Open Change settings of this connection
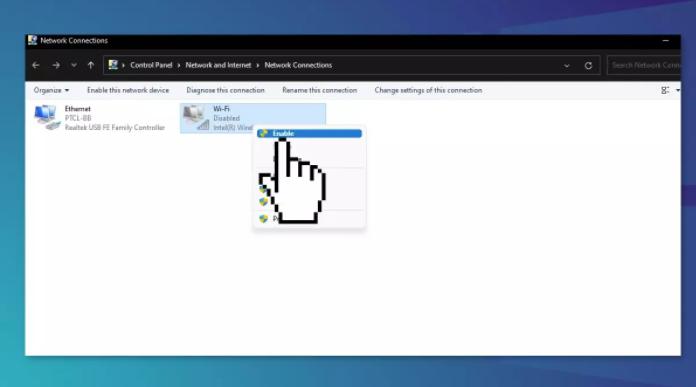 [428, 90]
